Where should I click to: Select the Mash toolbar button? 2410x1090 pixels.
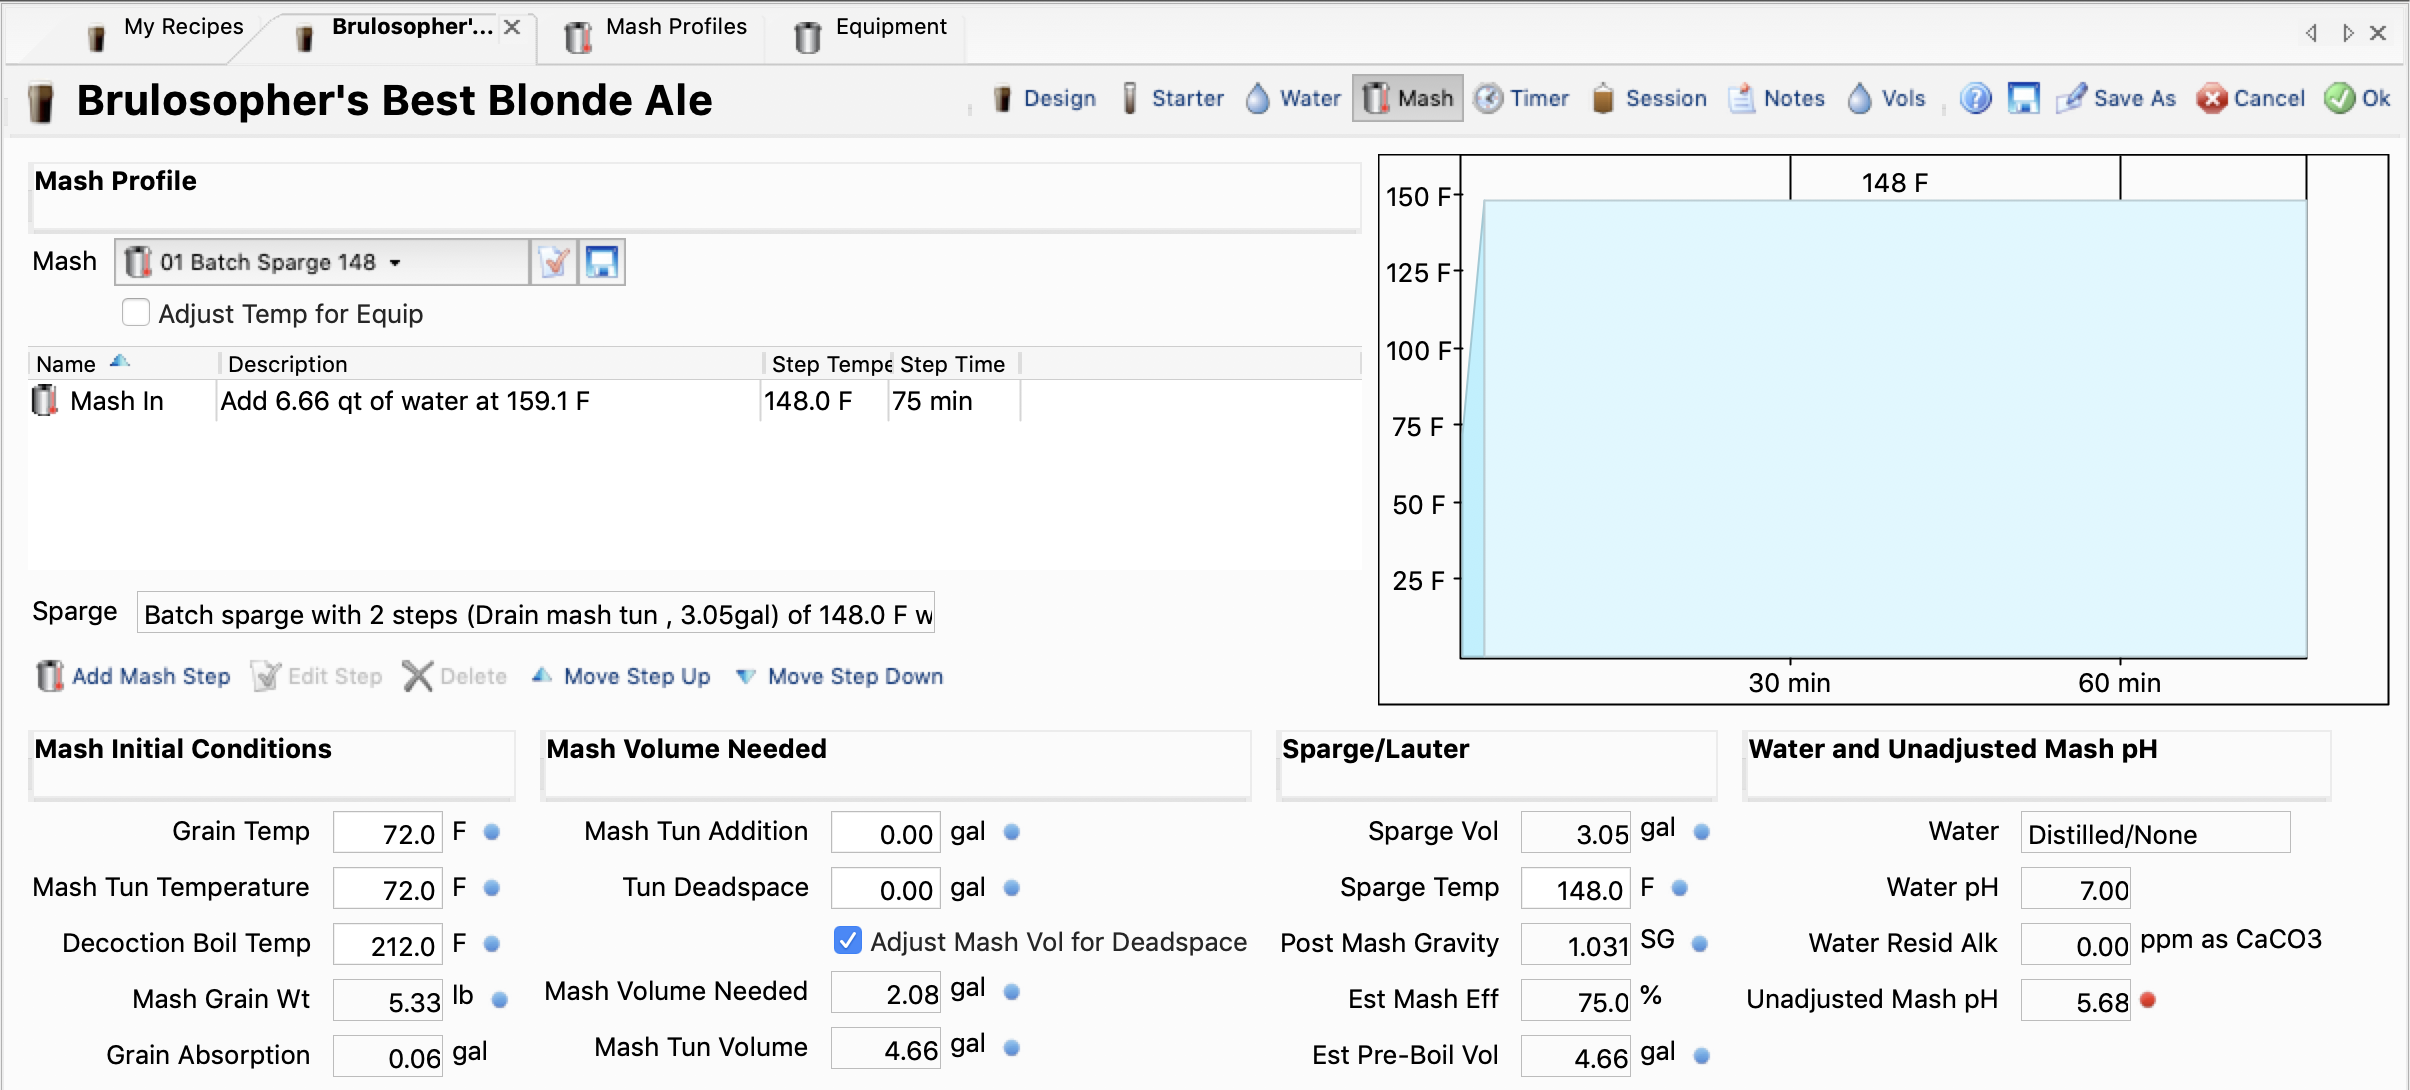point(1408,98)
